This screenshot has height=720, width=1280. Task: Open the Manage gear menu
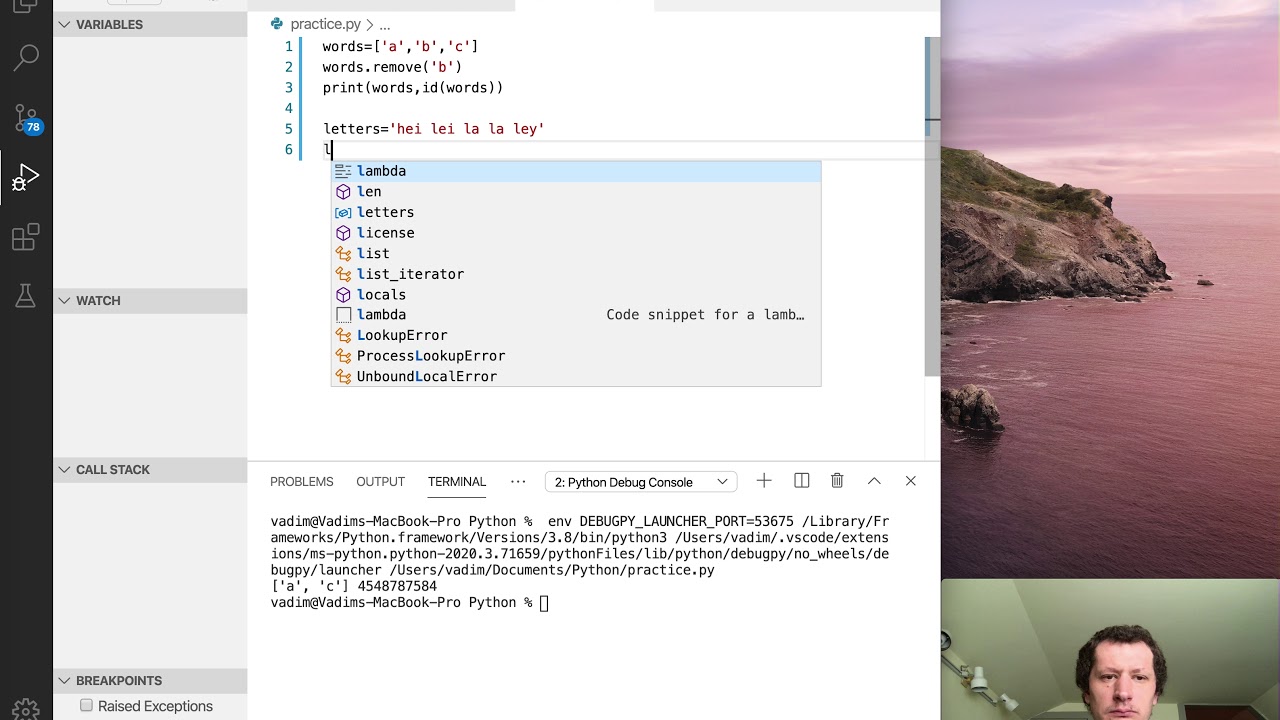[26, 709]
